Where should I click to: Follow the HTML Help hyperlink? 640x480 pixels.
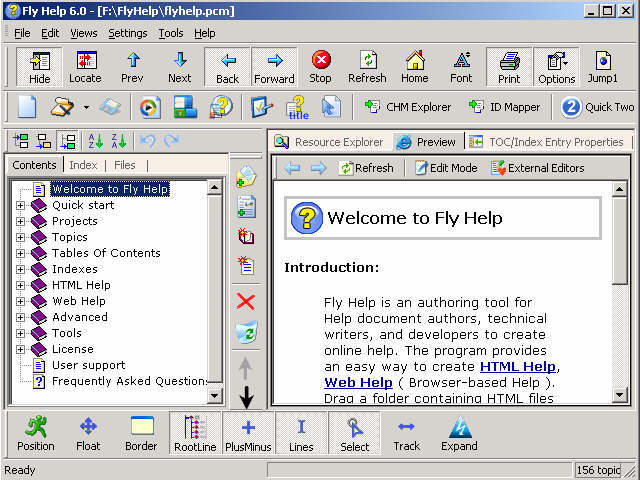click(518, 367)
